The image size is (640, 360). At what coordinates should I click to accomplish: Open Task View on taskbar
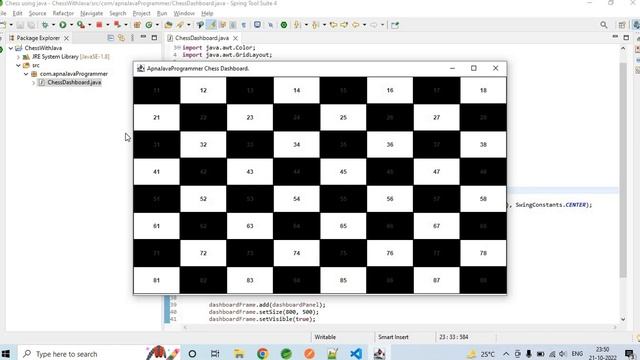(215, 353)
